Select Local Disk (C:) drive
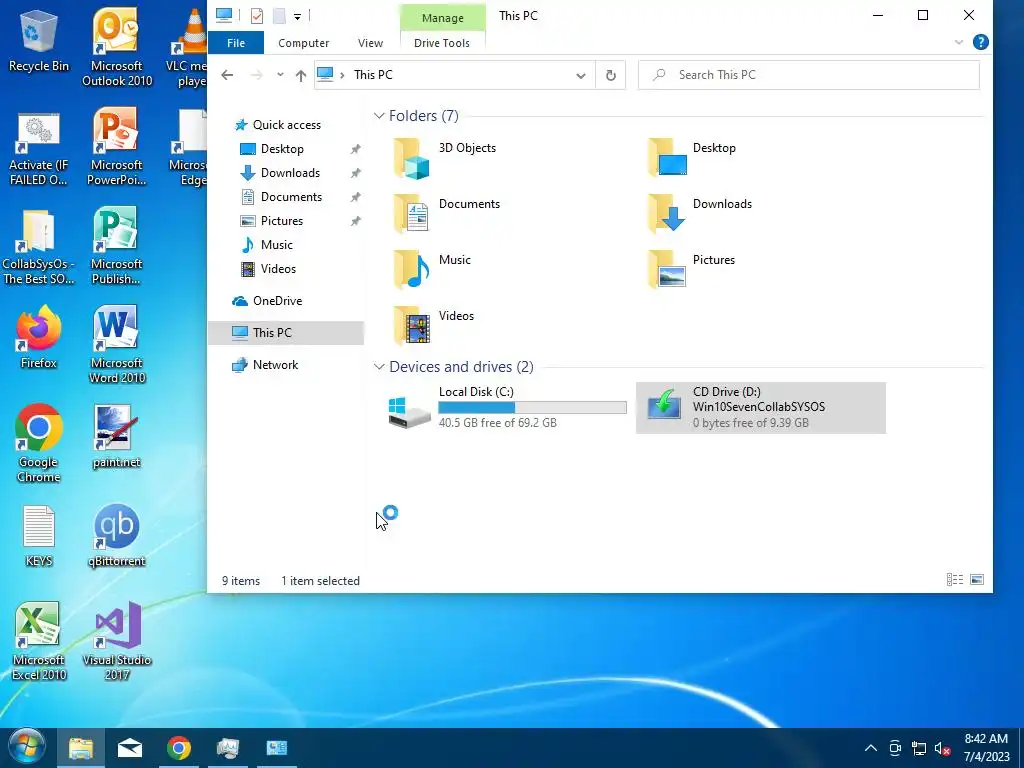The width and height of the screenshot is (1024, 768). coord(507,408)
